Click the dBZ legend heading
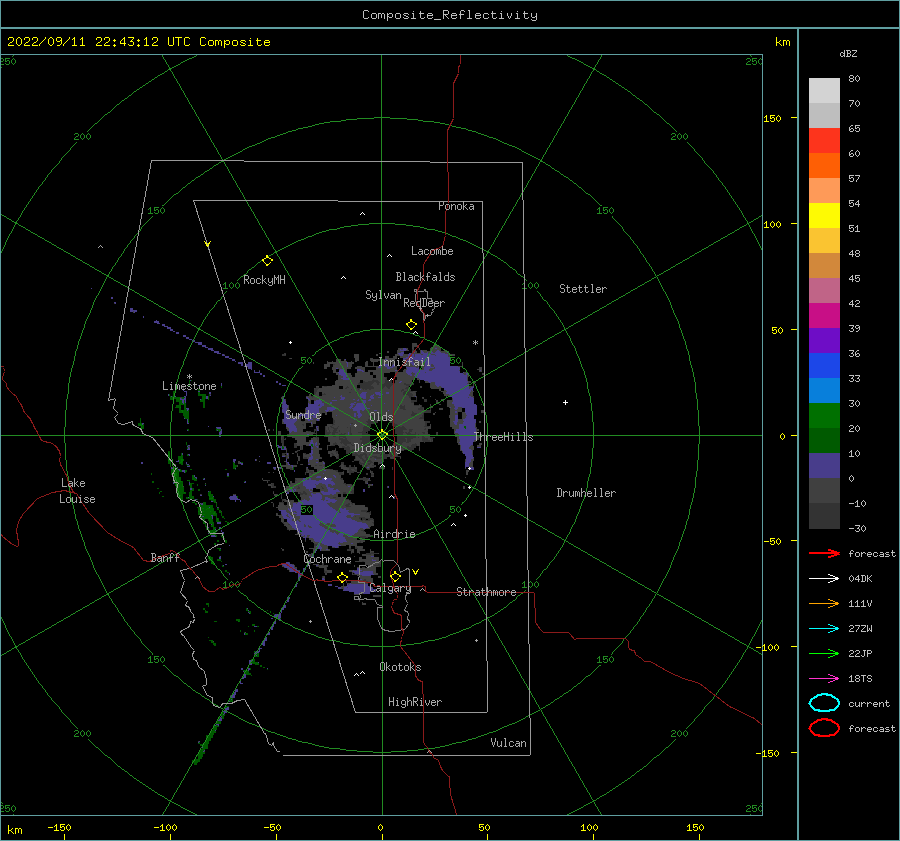 848,54
